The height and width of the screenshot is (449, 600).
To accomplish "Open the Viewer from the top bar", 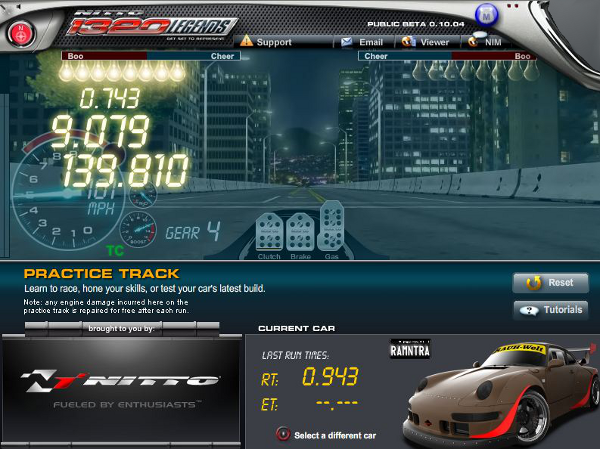I will click(426, 42).
